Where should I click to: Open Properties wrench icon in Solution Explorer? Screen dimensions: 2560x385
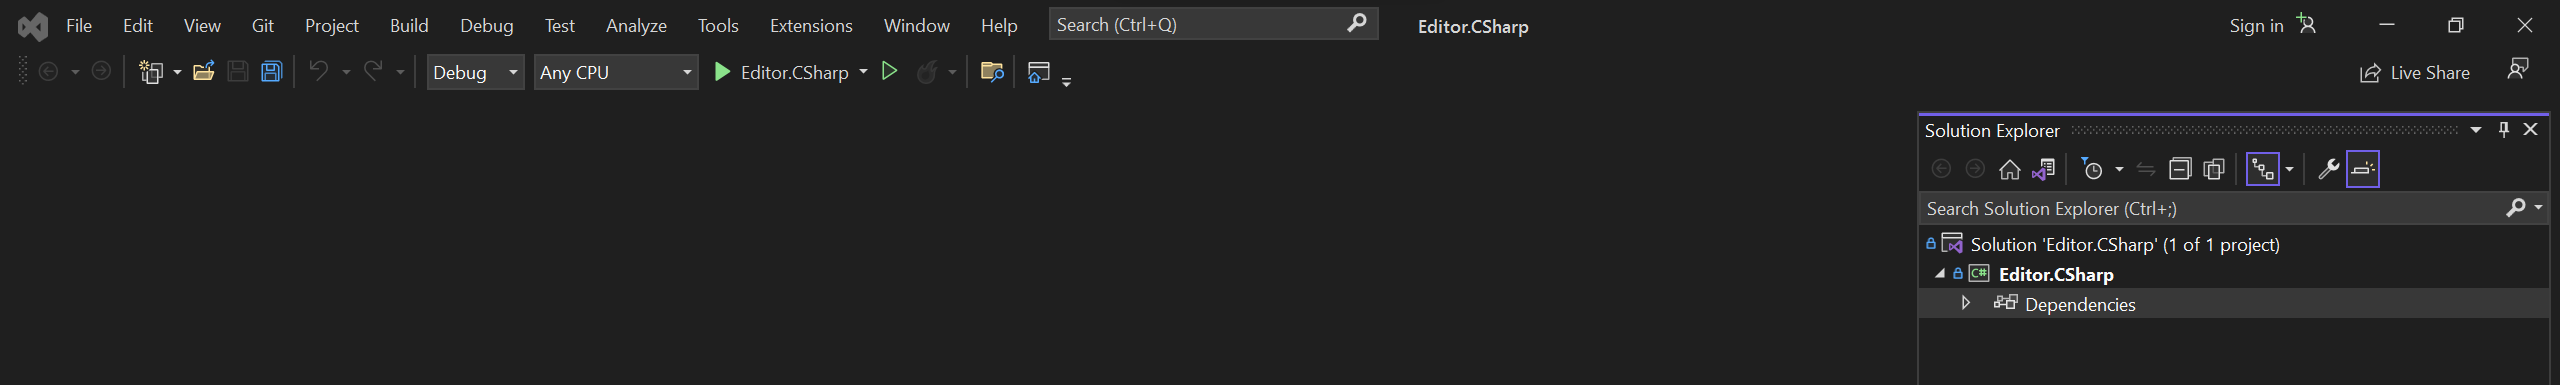coord(2328,169)
